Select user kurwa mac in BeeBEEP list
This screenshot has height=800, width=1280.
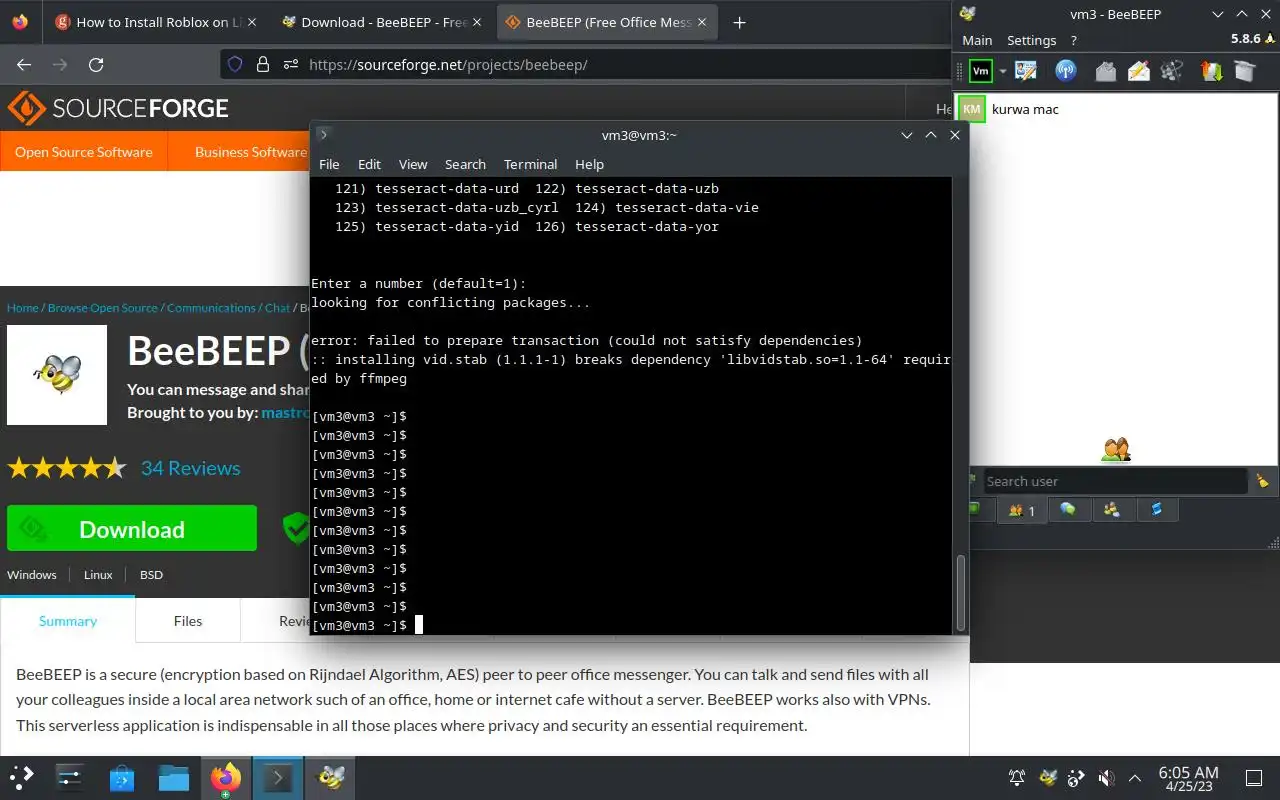[1117, 109]
